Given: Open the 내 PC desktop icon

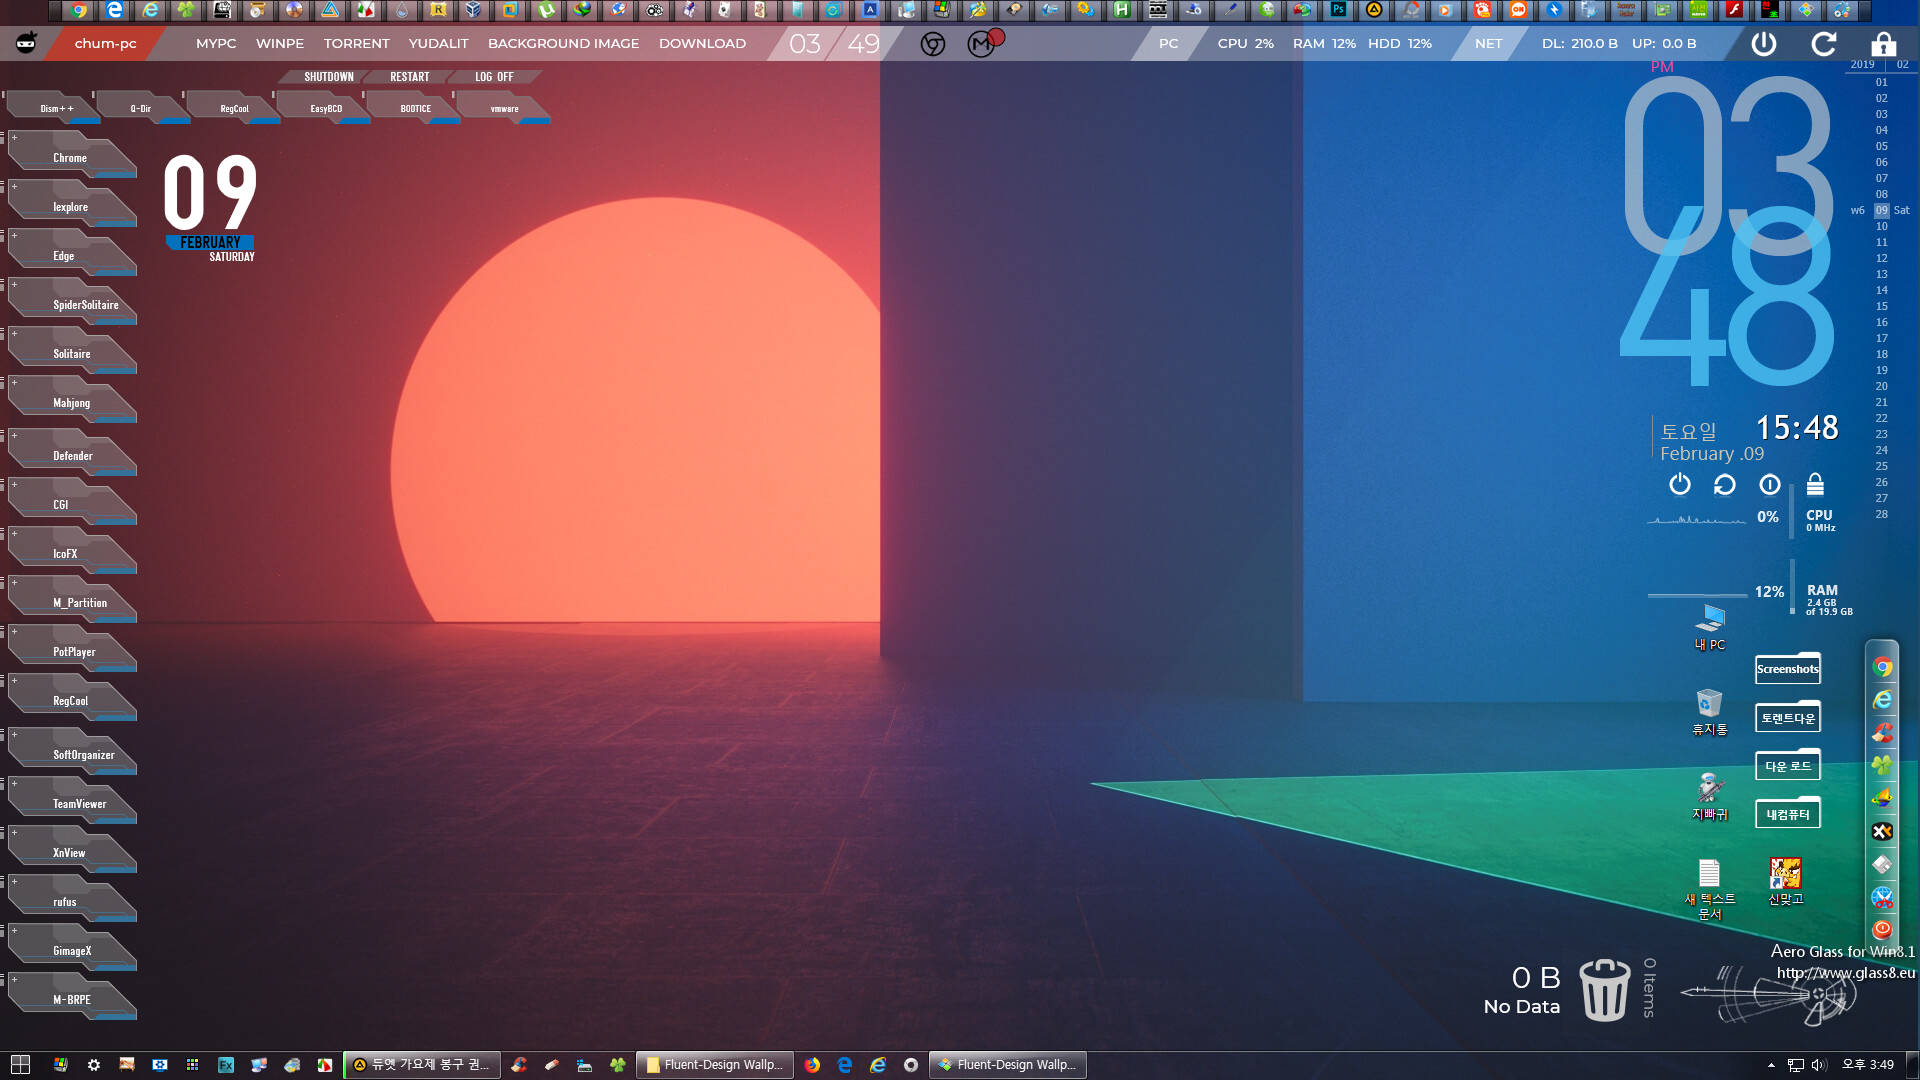Looking at the screenshot, I should (1710, 627).
